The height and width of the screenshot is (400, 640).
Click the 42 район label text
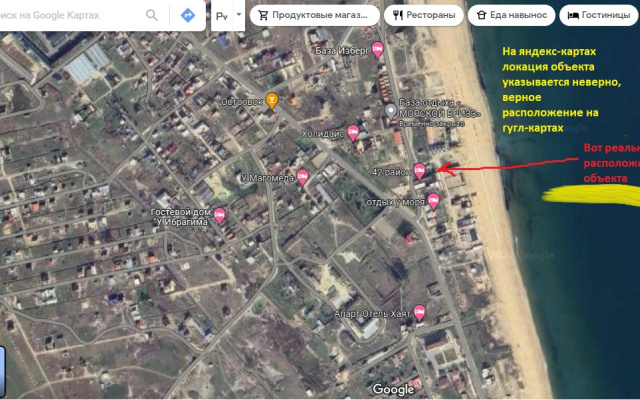(x=391, y=172)
